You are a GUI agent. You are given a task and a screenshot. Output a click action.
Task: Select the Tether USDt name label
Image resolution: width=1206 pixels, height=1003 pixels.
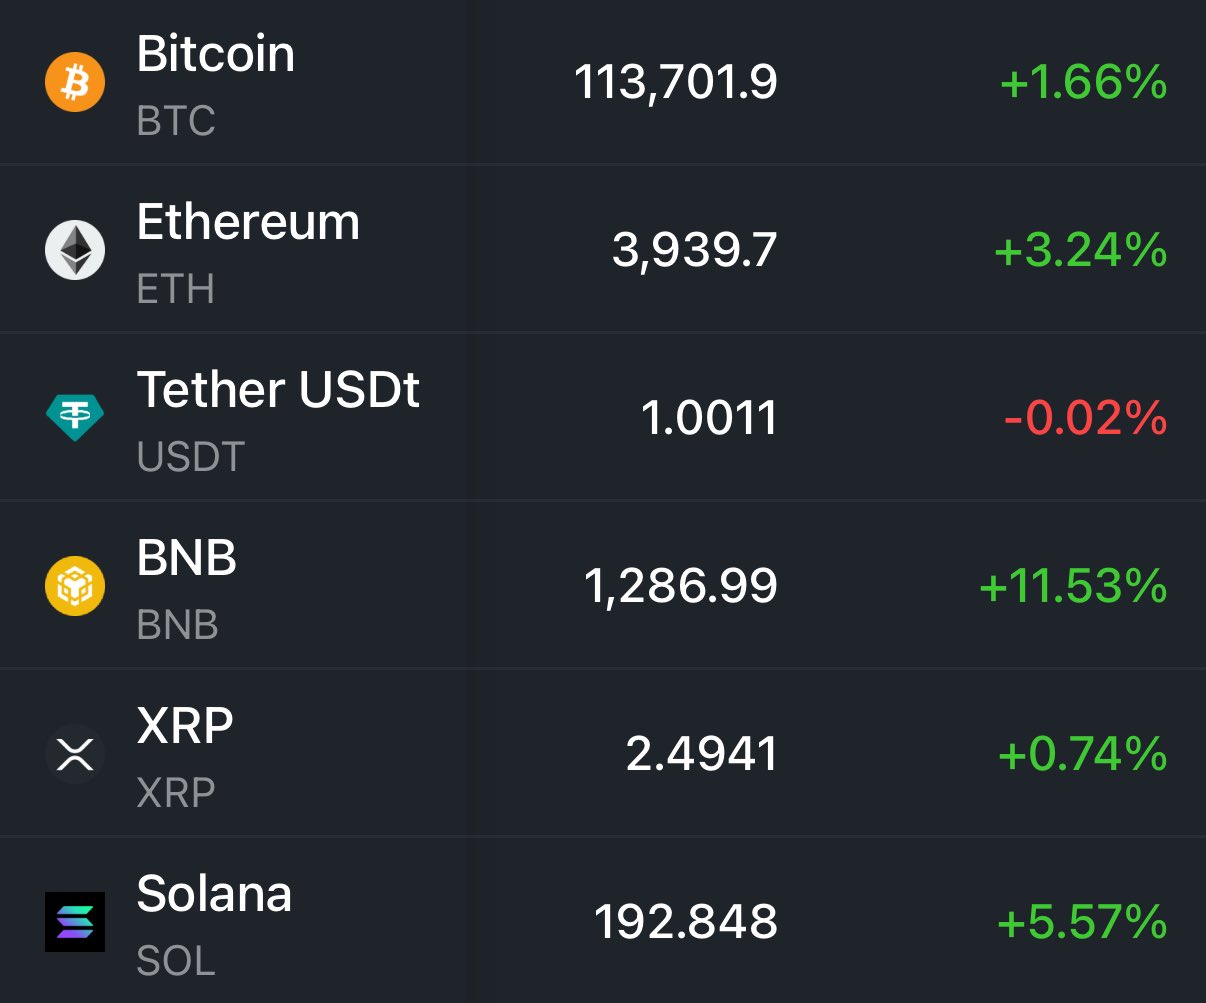[x=278, y=390]
